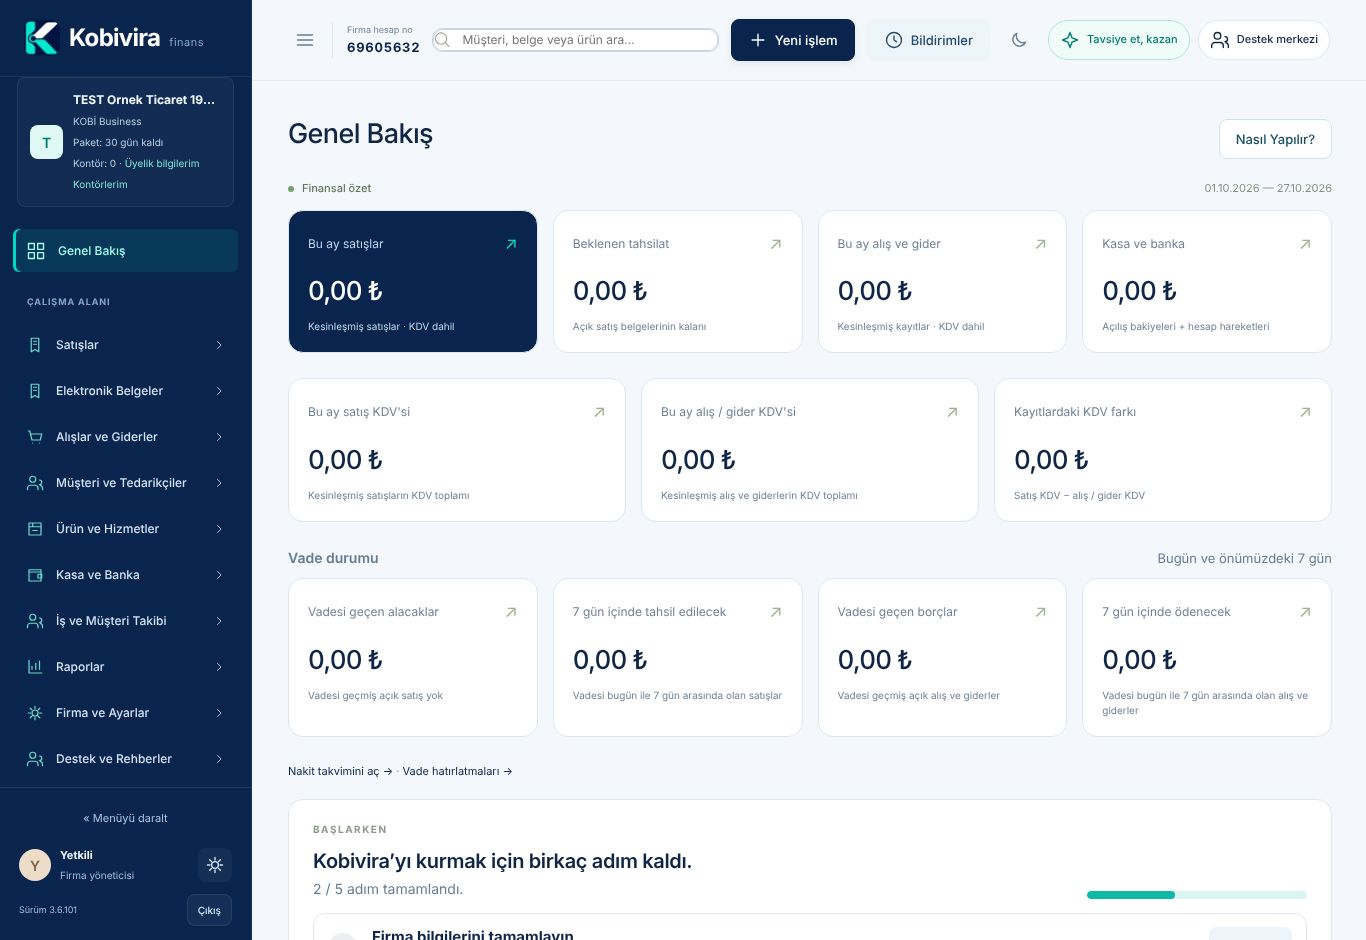
Task: Expand the Satışlar menu chevron
Action: pyautogui.click(x=219, y=345)
